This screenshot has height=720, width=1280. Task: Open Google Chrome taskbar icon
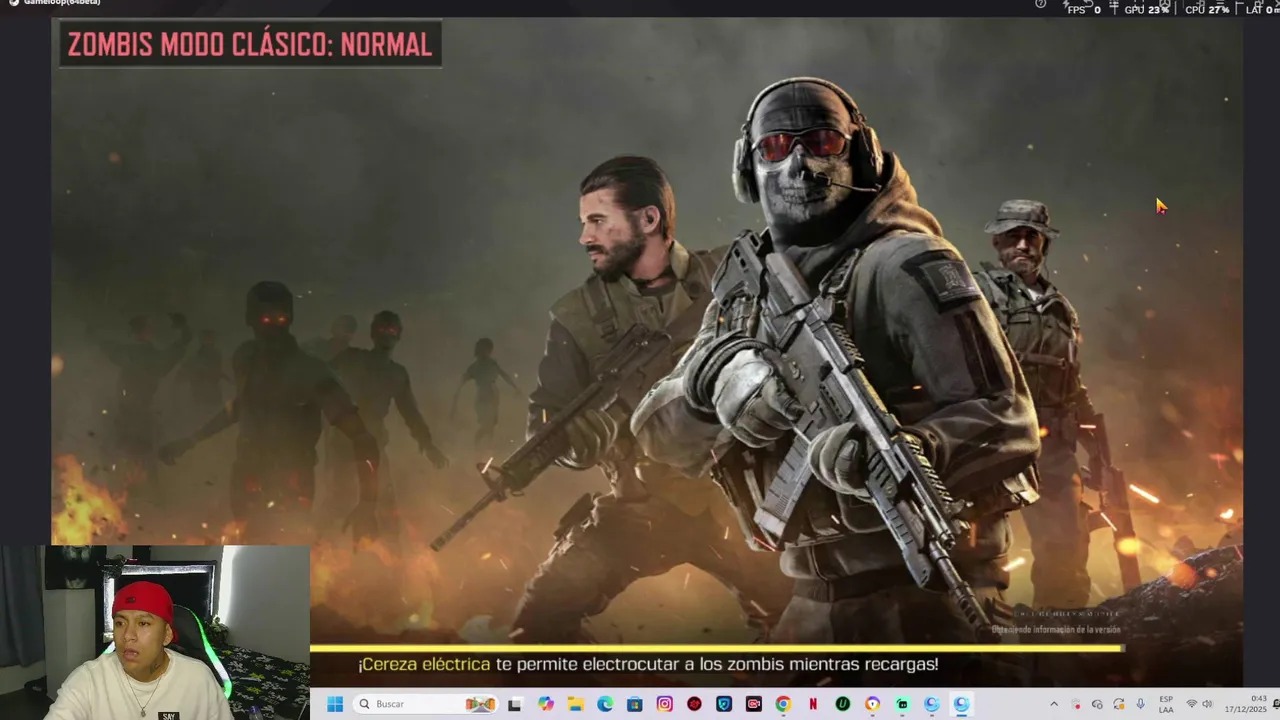coord(783,704)
